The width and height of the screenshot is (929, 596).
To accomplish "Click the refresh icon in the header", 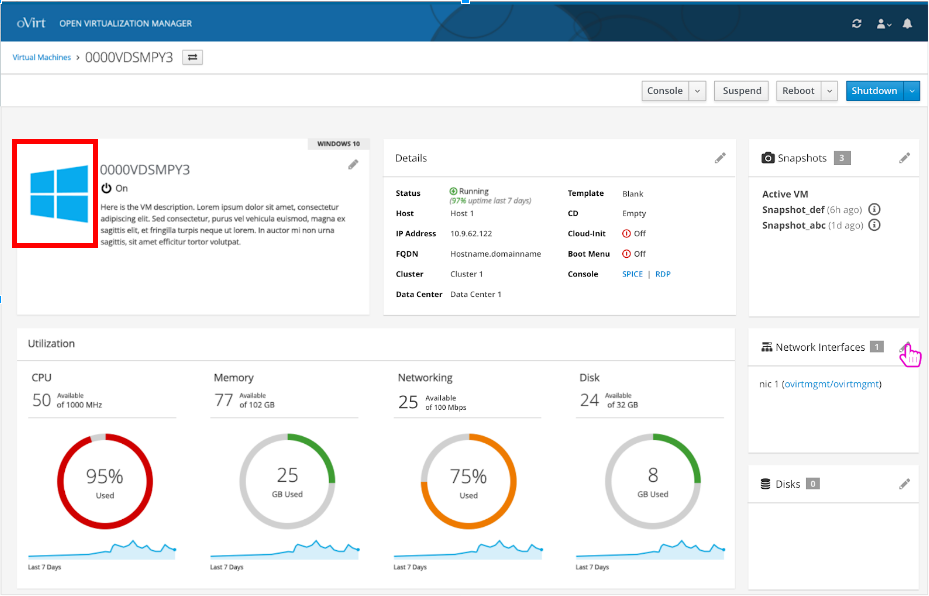I will [856, 22].
